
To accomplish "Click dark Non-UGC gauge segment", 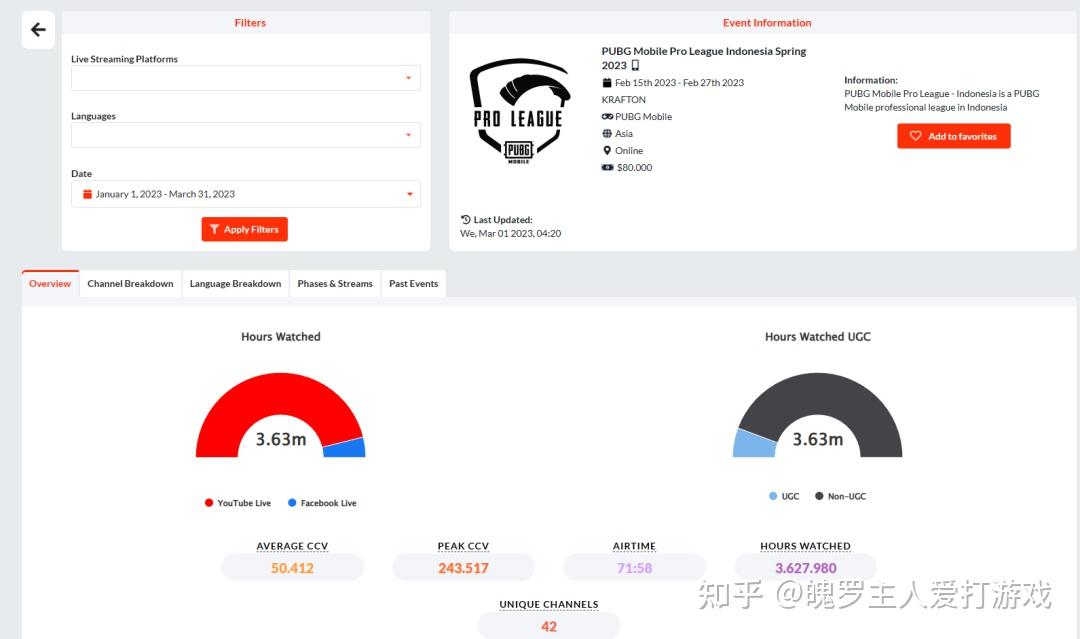I will pyautogui.click(x=827, y=394).
